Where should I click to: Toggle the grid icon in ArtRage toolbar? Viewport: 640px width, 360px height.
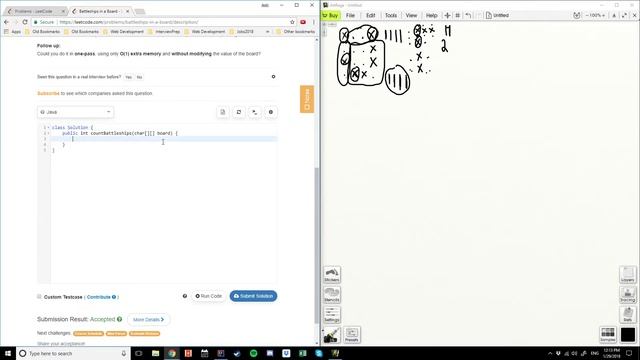[x=458, y=16]
